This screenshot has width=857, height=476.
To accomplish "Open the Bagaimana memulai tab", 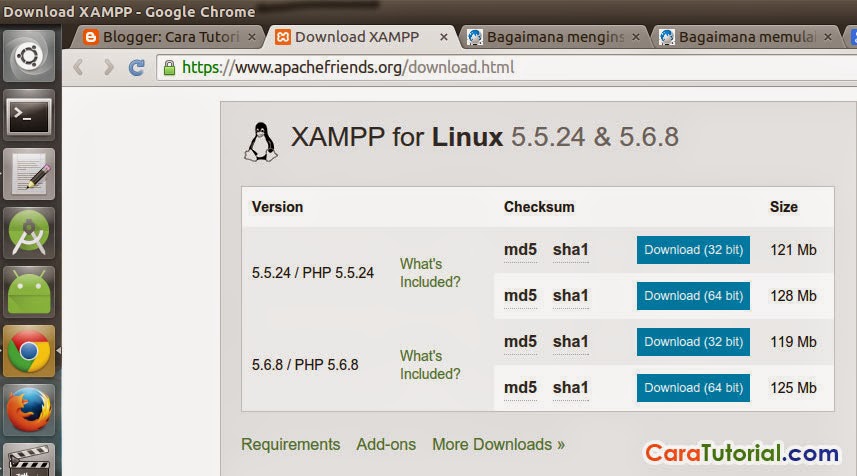I will click(x=747, y=37).
